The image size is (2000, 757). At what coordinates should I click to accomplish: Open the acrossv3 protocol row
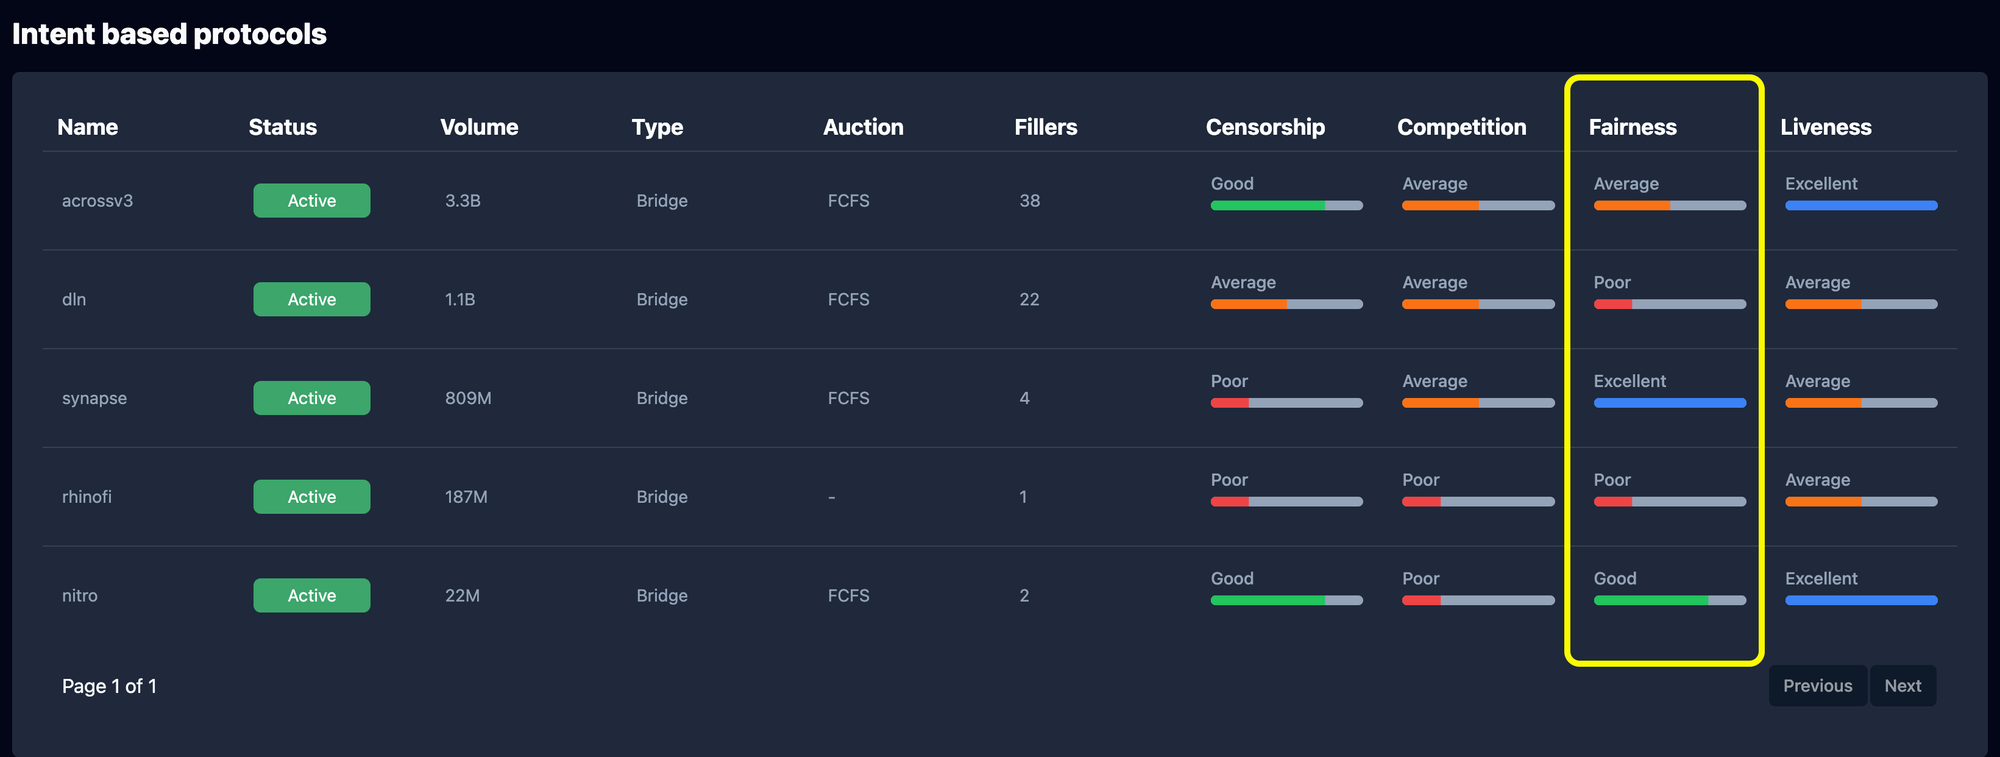click(x=97, y=201)
